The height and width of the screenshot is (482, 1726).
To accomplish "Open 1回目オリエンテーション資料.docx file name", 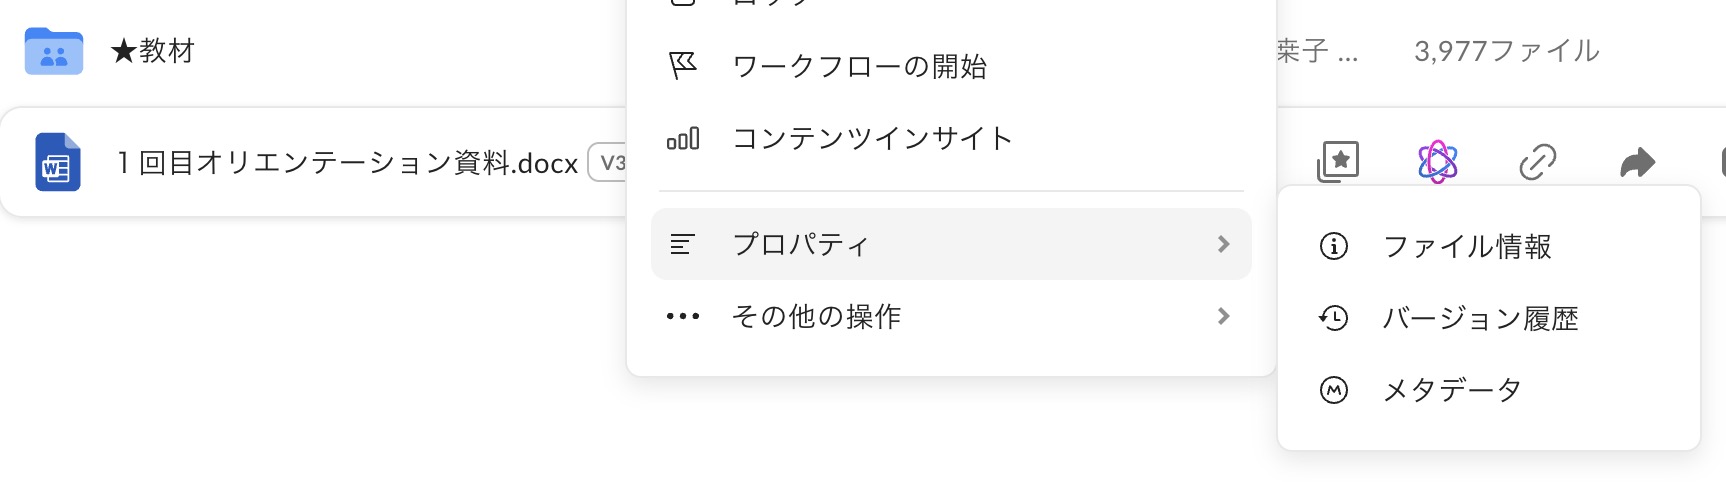I will point(347,163).
